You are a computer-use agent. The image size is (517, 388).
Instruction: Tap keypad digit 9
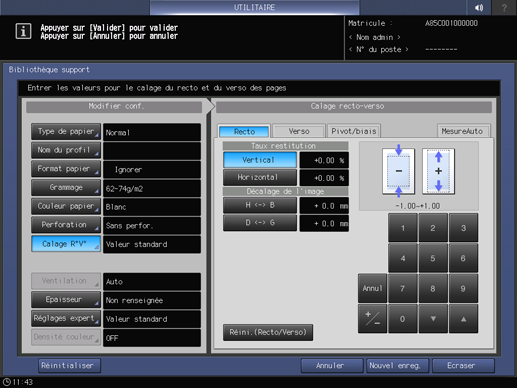pyautogui.click(x=463, y=288)
